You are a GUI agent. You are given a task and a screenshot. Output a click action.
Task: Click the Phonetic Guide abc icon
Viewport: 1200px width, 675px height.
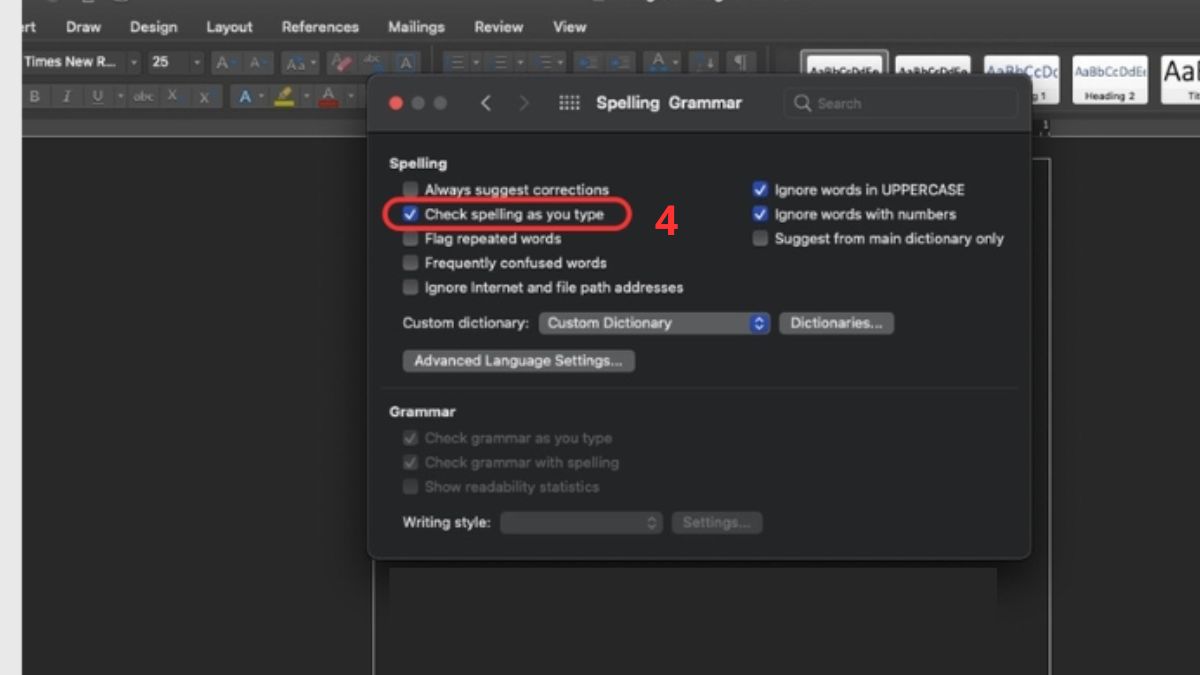pyautogui.click(x=375, y=63)
